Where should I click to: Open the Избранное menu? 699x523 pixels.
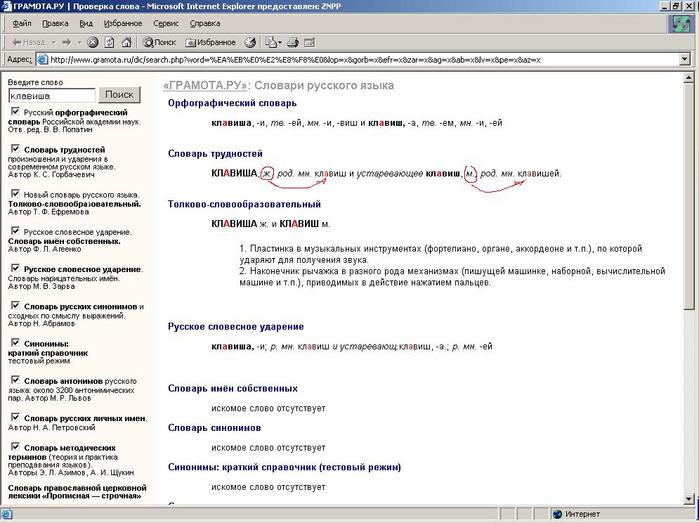pyautogui.click(x=123, y=23)
